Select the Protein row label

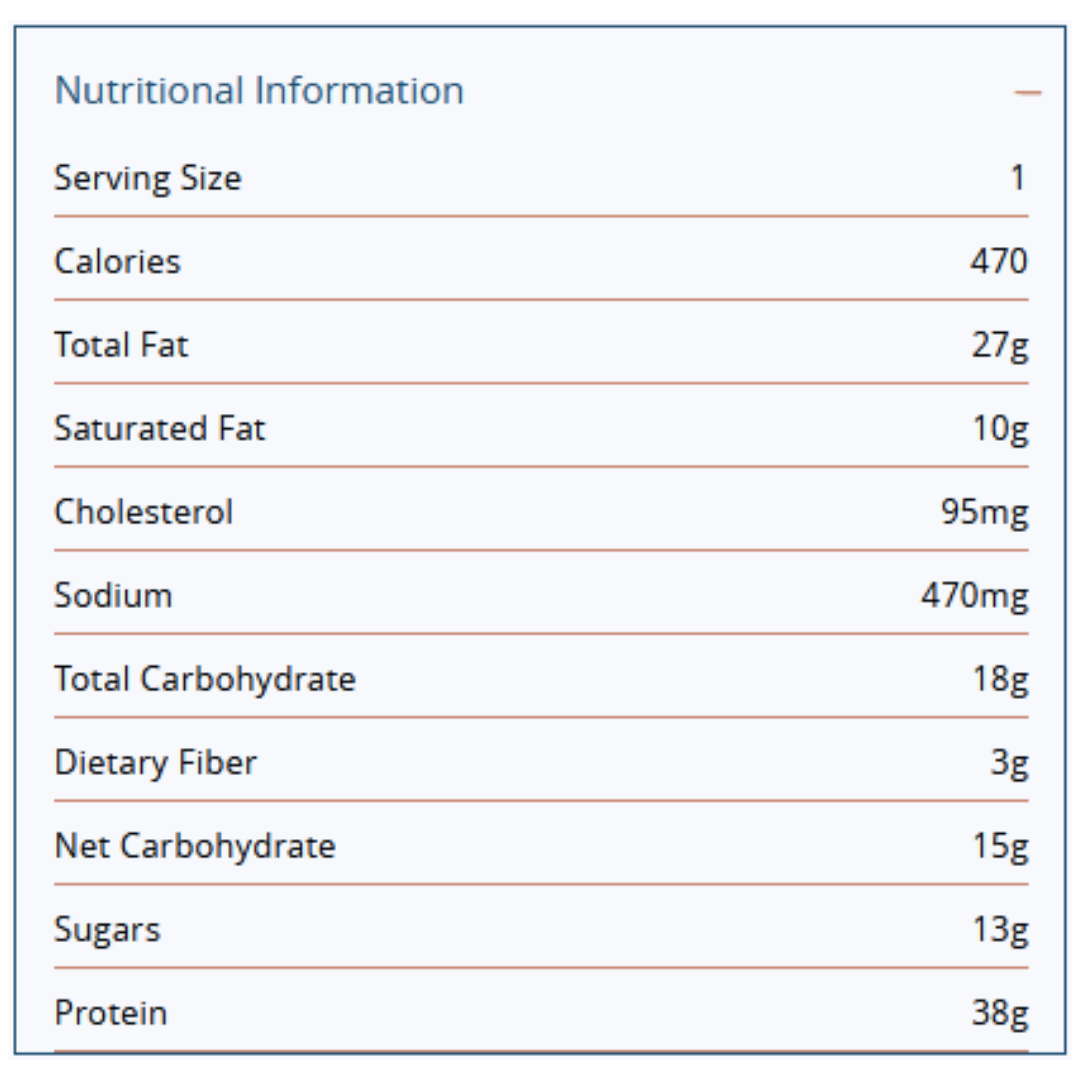(111, 1013)
